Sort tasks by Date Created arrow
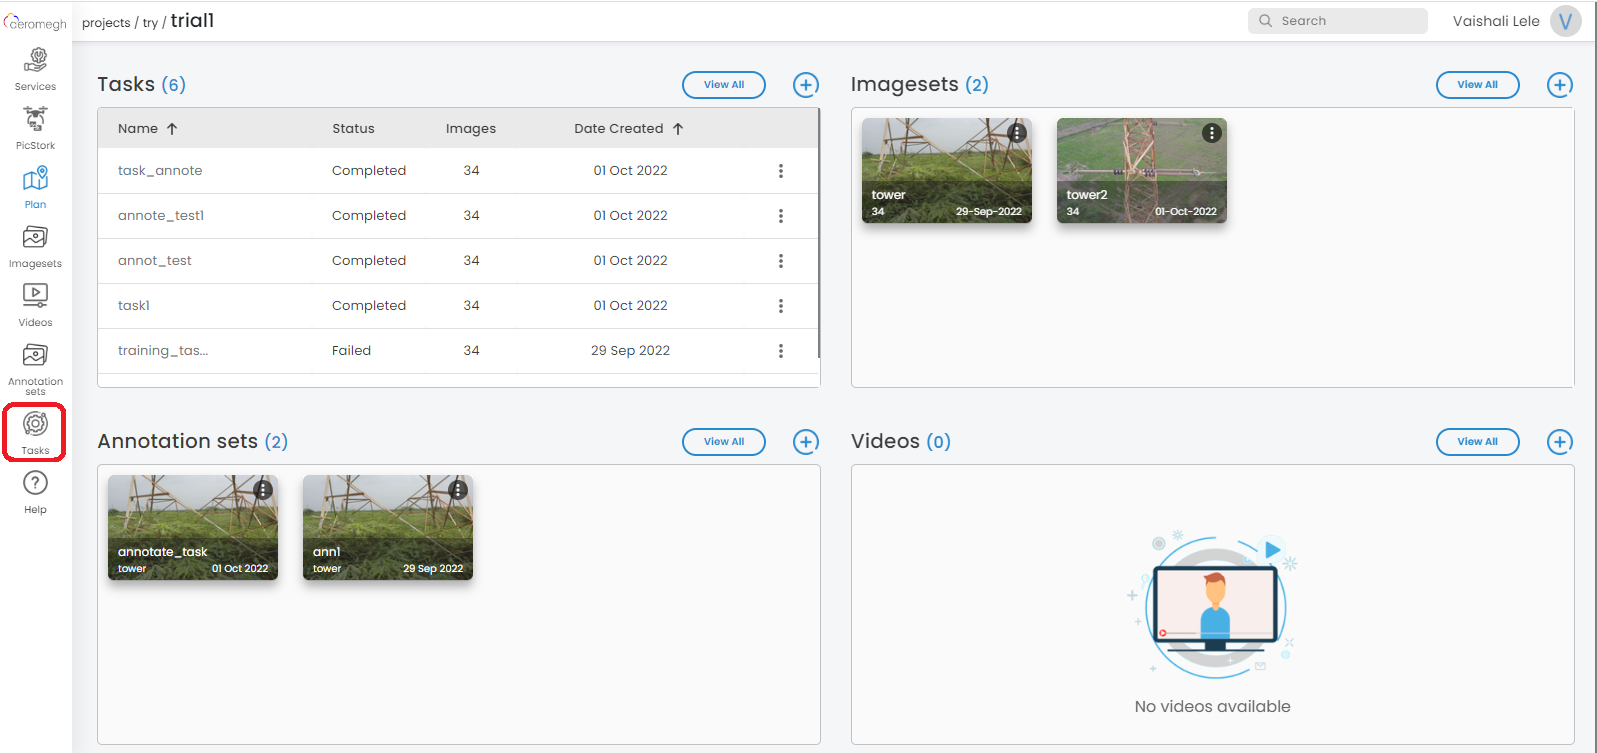 point(678,129)
